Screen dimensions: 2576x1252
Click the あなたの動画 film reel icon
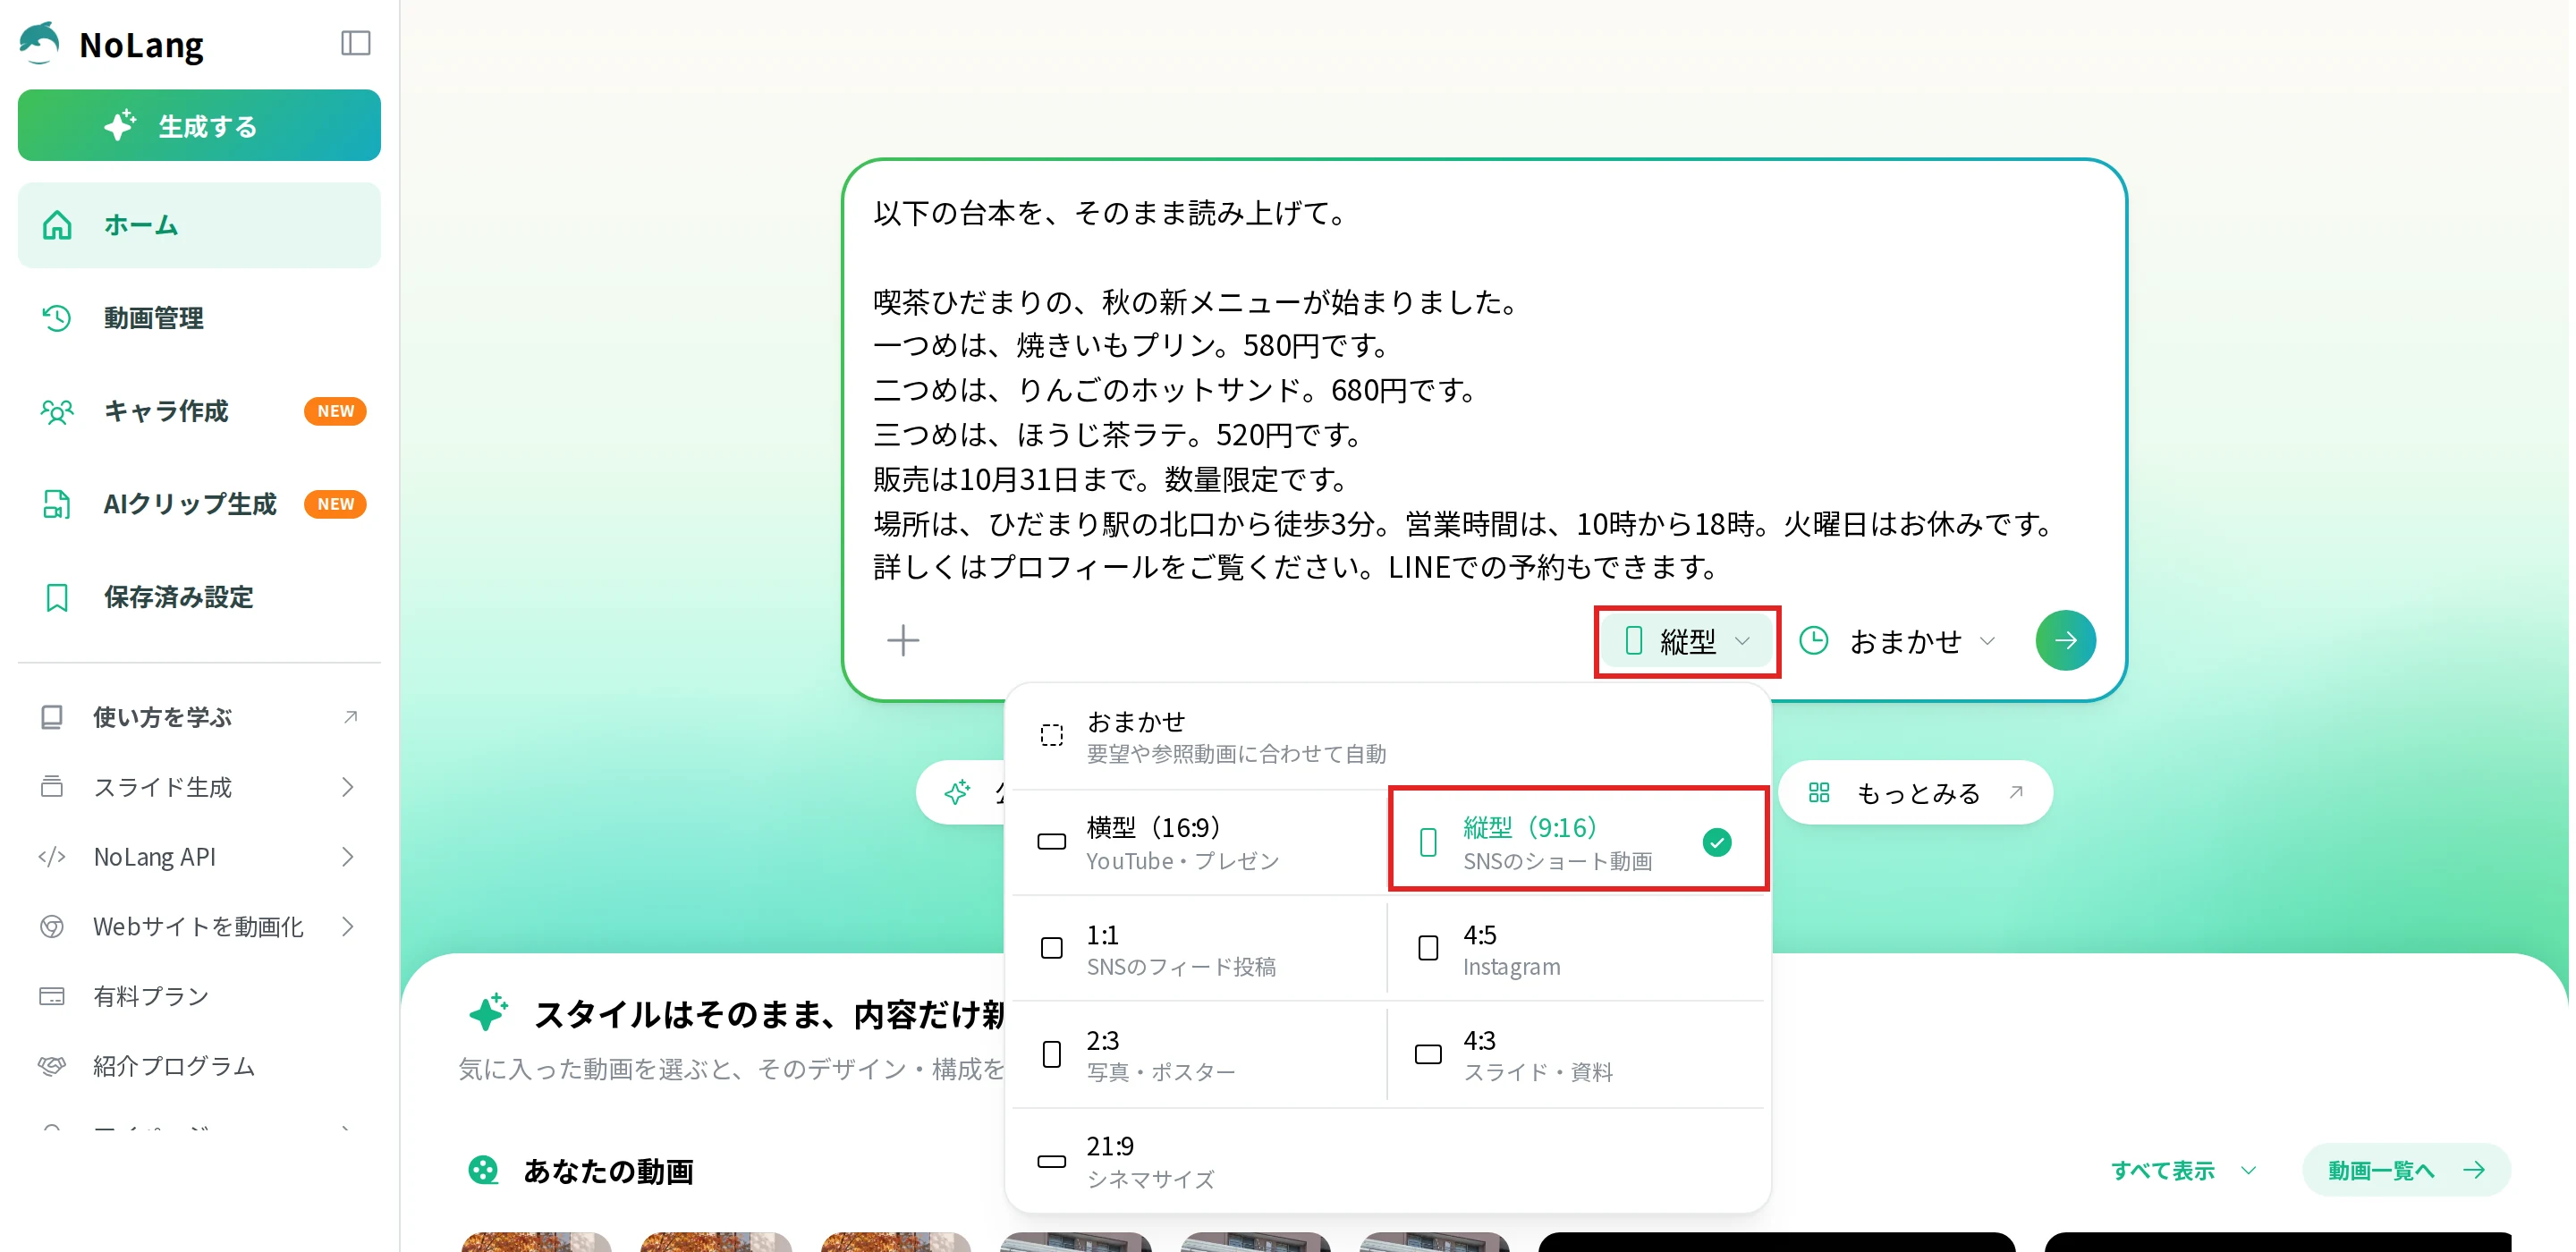[484, 1170]
